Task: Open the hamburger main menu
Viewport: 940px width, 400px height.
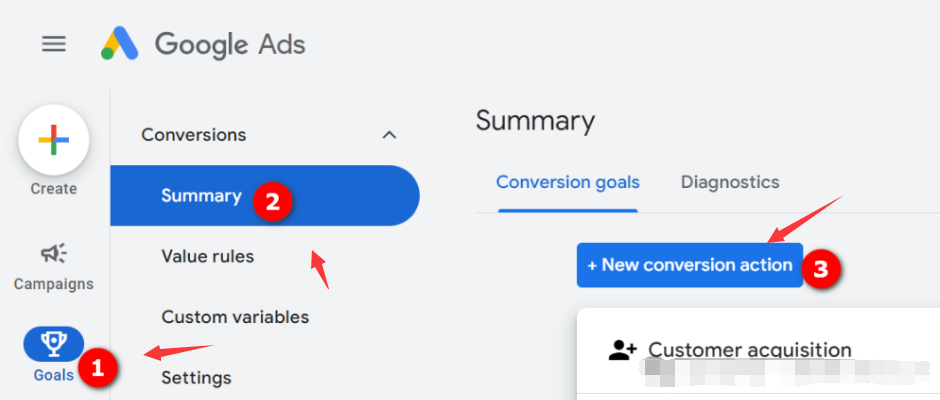Action: (53, 44)
